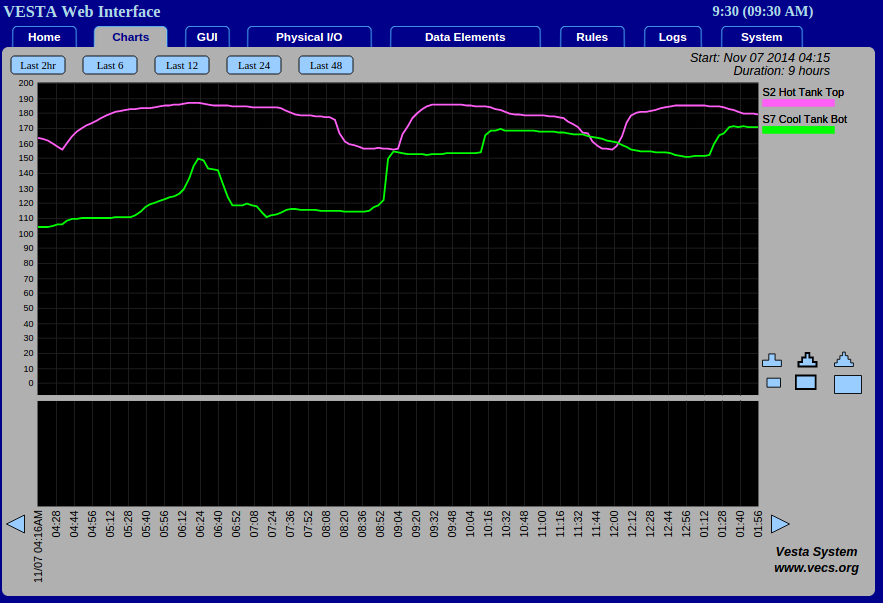Switch to the Rules tab
Viewport: 883px width, 603px height.
point(592,37)
